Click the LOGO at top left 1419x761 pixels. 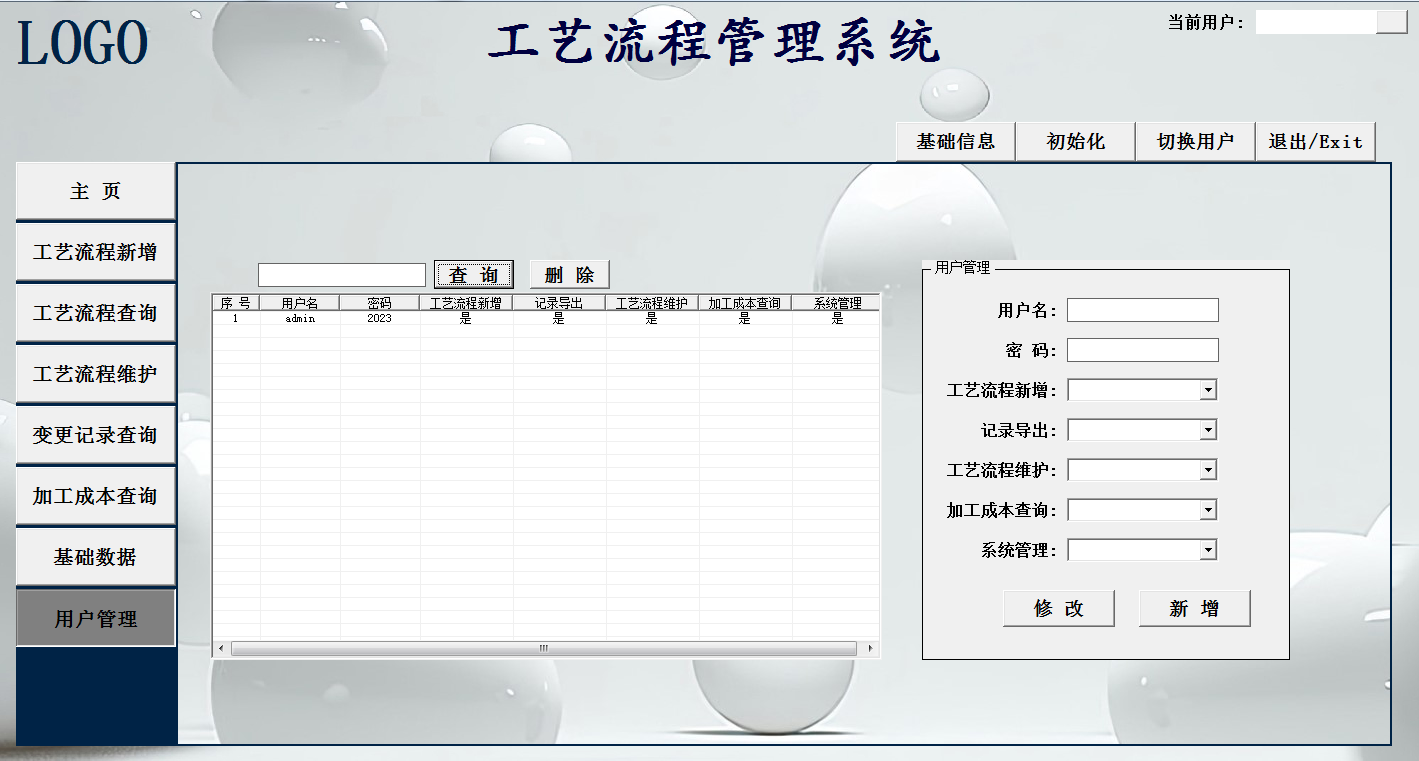tap(83, 43)
